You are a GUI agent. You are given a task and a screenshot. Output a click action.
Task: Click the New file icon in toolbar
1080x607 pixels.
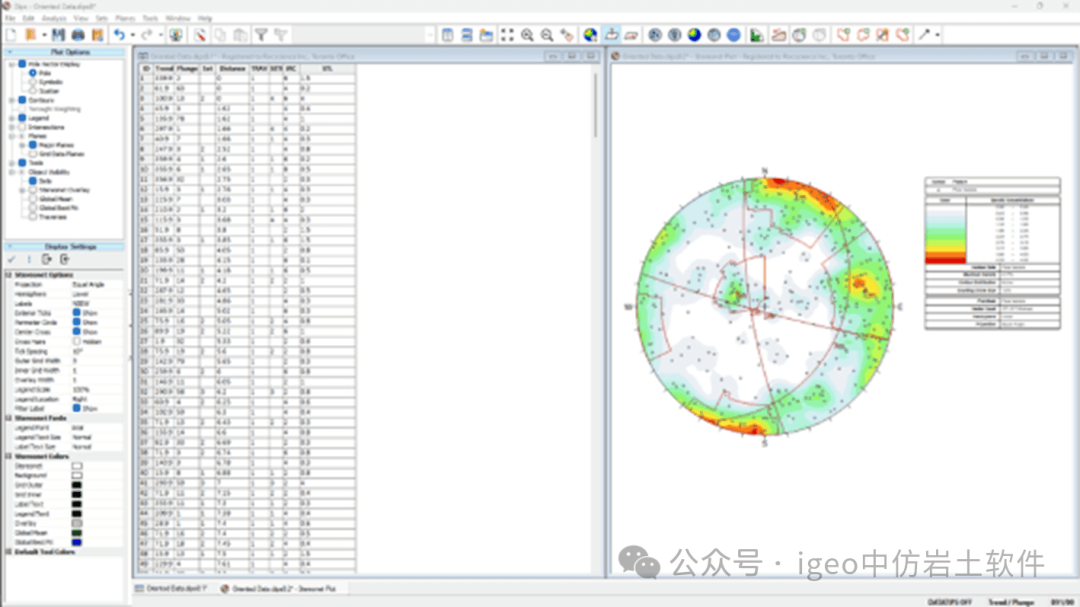(x=11, y=35)
